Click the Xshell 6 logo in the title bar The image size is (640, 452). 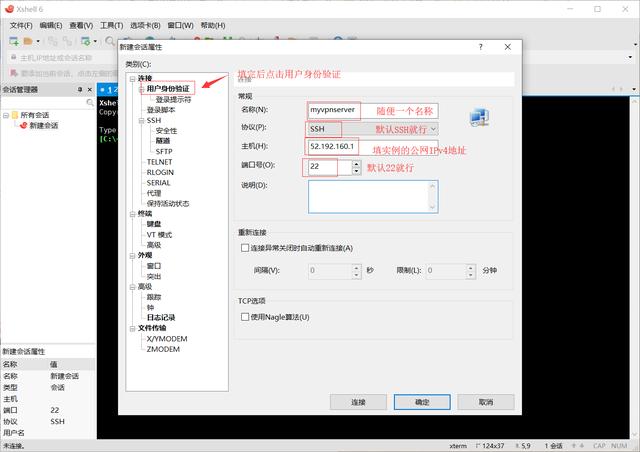click(9, 9)
